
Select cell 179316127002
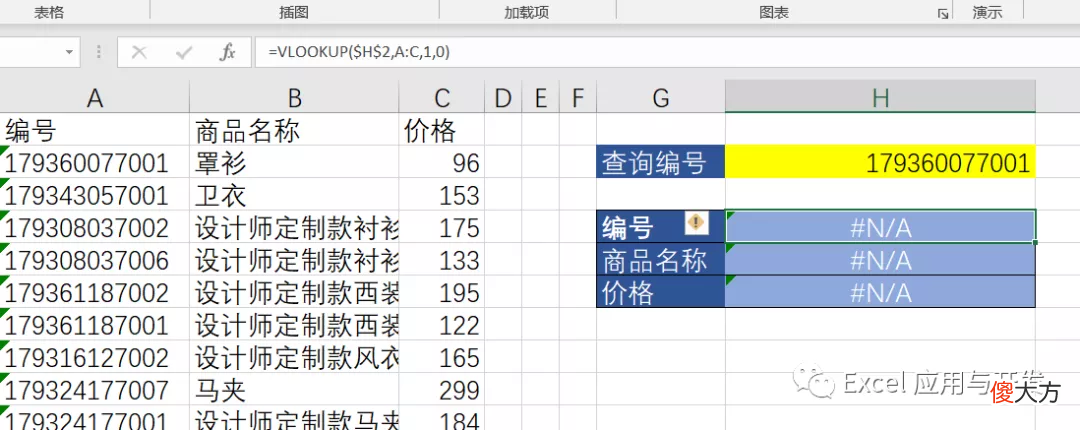pos(94,357)
